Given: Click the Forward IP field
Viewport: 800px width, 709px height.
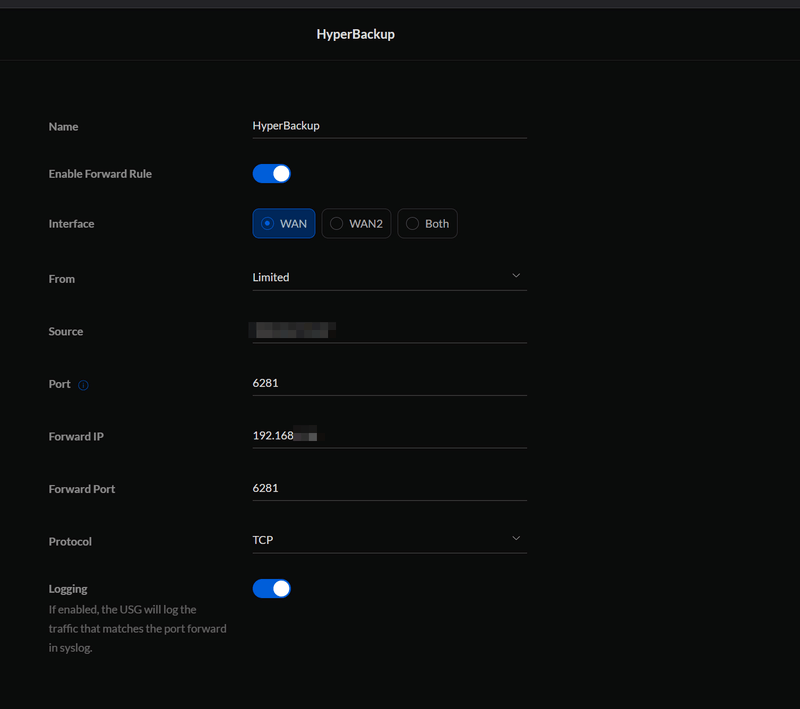Looking at the screenshot, I should (x=389, y=436).
